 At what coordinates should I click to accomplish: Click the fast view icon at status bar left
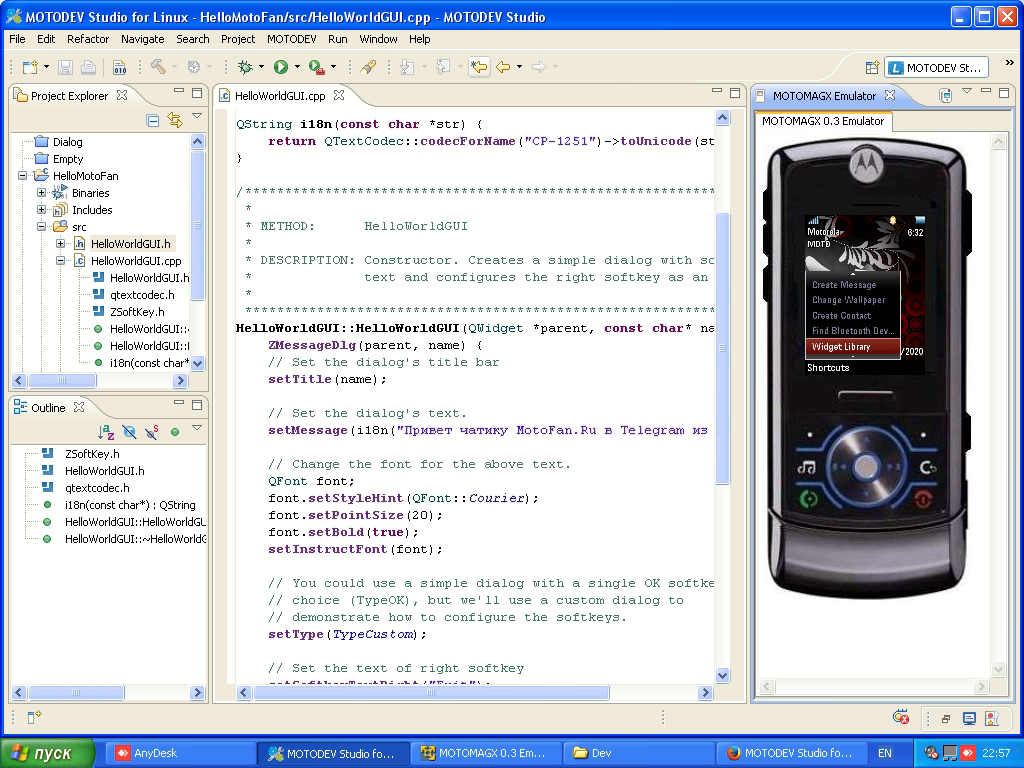34,717
